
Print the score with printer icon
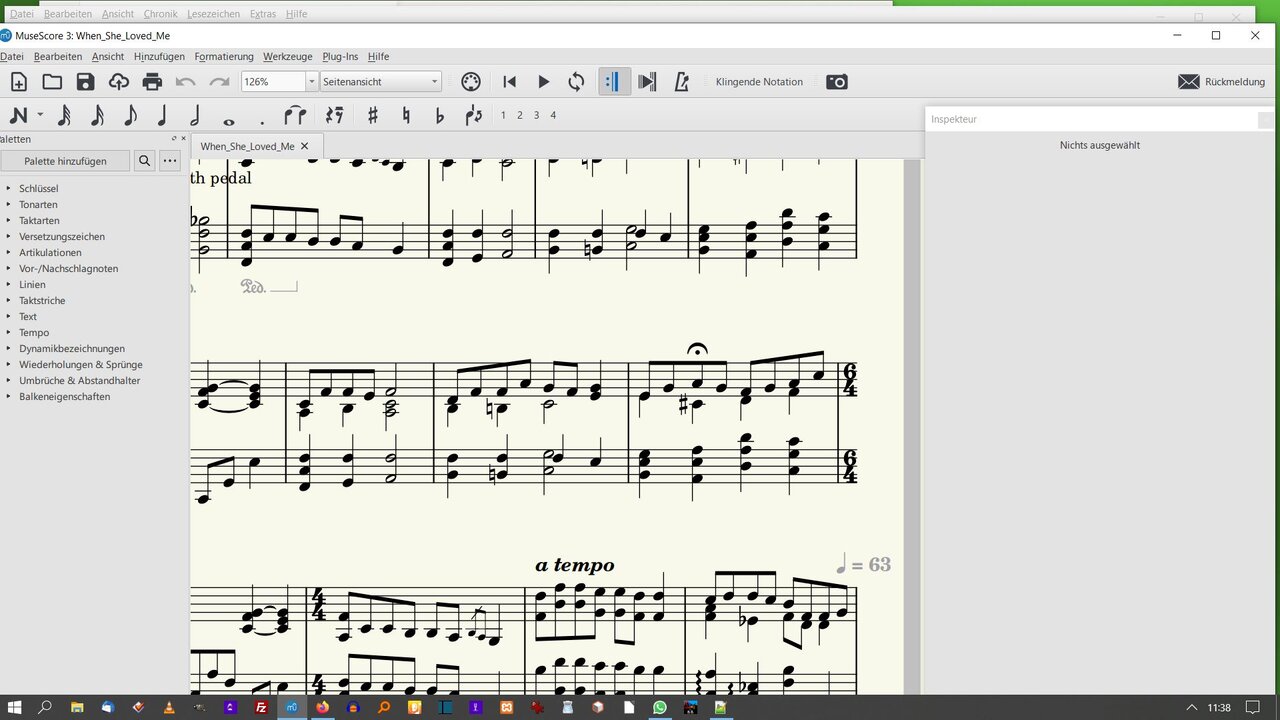point(152,82)
